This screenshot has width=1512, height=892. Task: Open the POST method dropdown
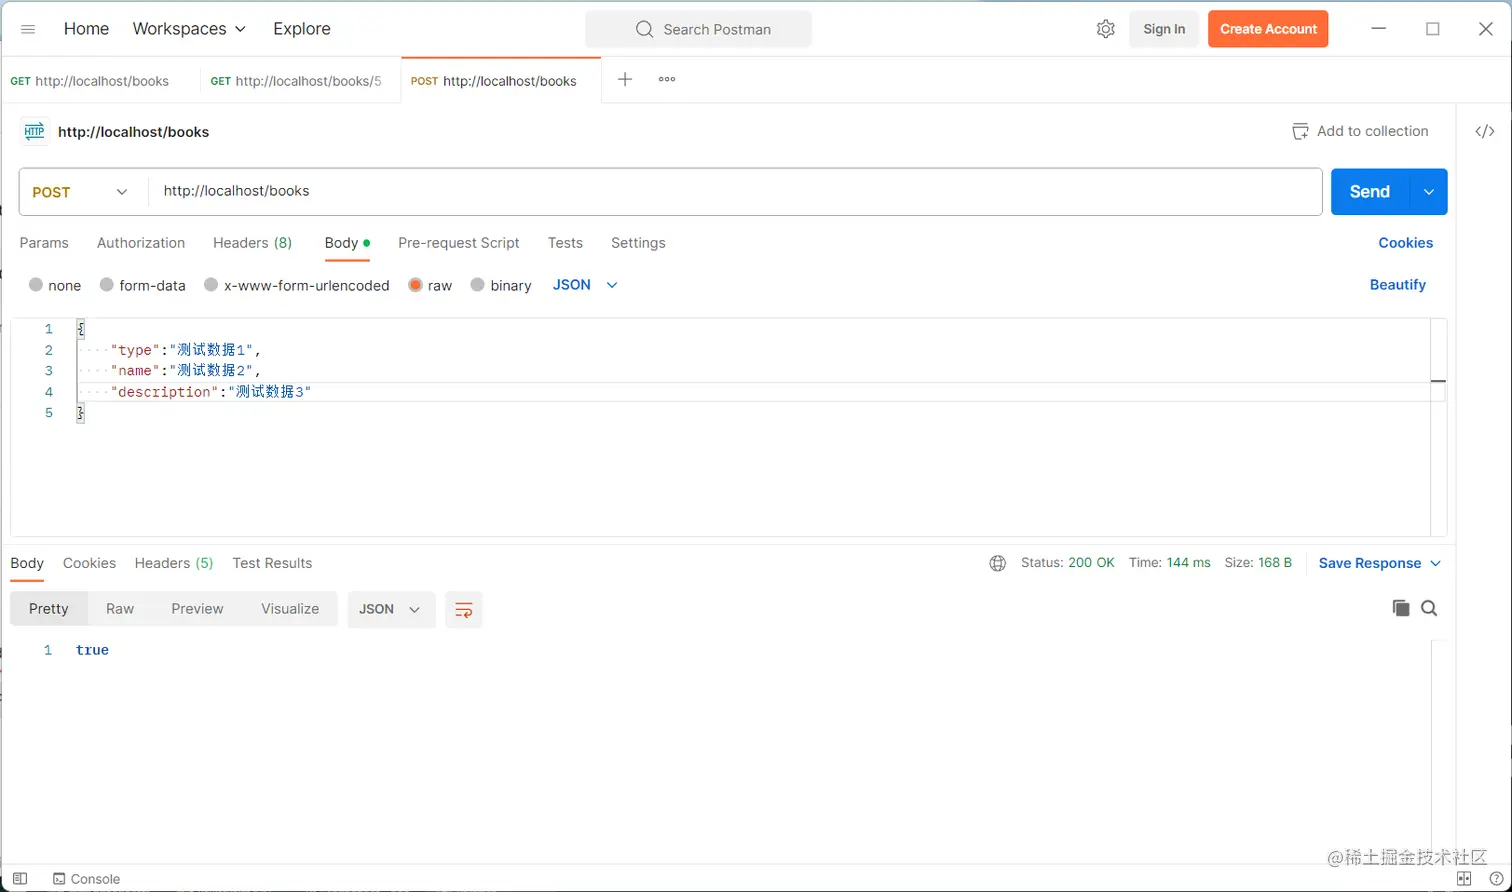click(82, 192)
